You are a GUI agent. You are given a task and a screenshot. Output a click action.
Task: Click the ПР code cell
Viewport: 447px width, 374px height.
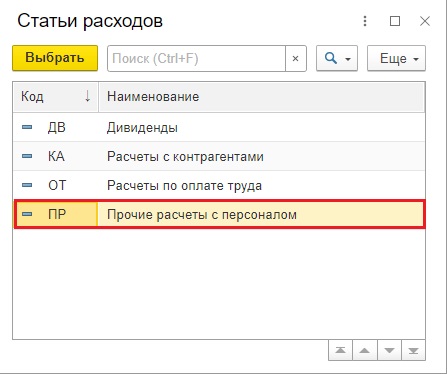pyautogui.click(x=57, y=214)
